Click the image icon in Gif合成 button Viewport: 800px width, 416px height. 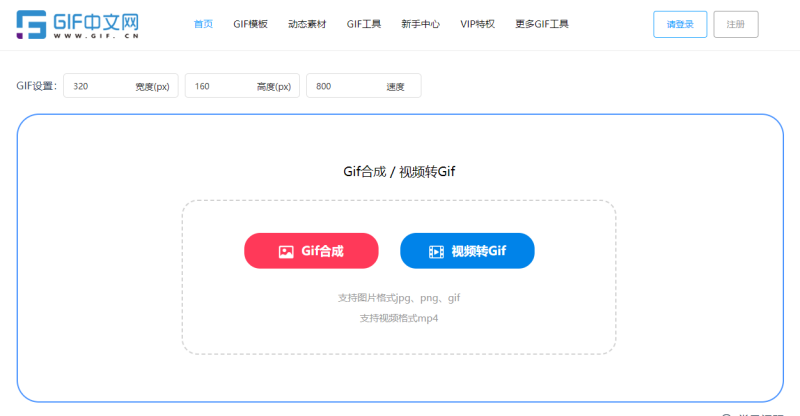tap(286, 252)
